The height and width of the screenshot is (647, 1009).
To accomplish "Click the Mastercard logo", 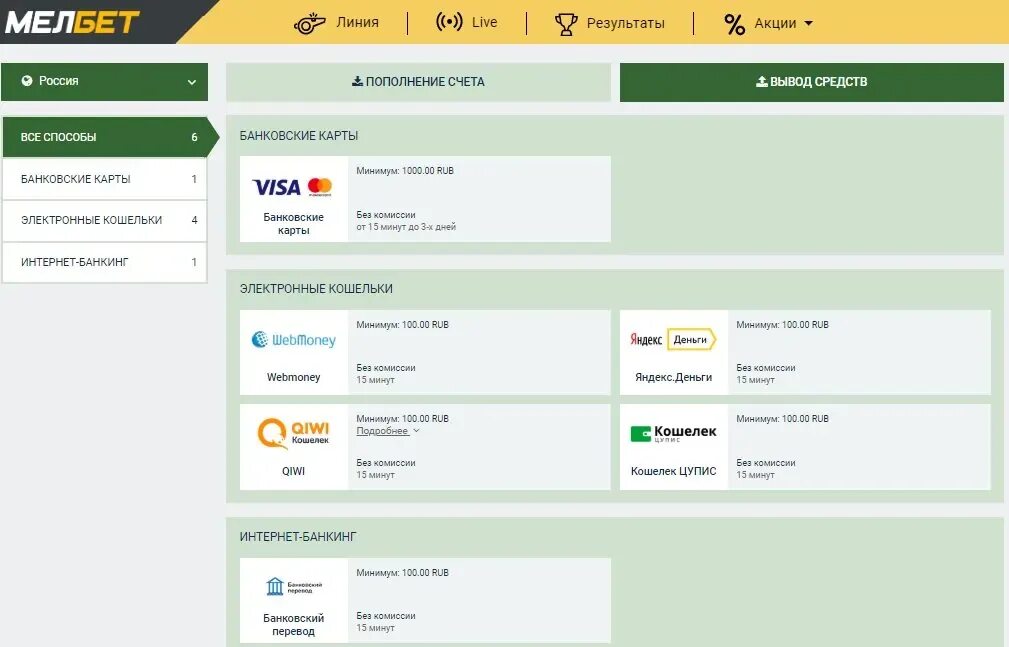I will click(x=320, y=187).
